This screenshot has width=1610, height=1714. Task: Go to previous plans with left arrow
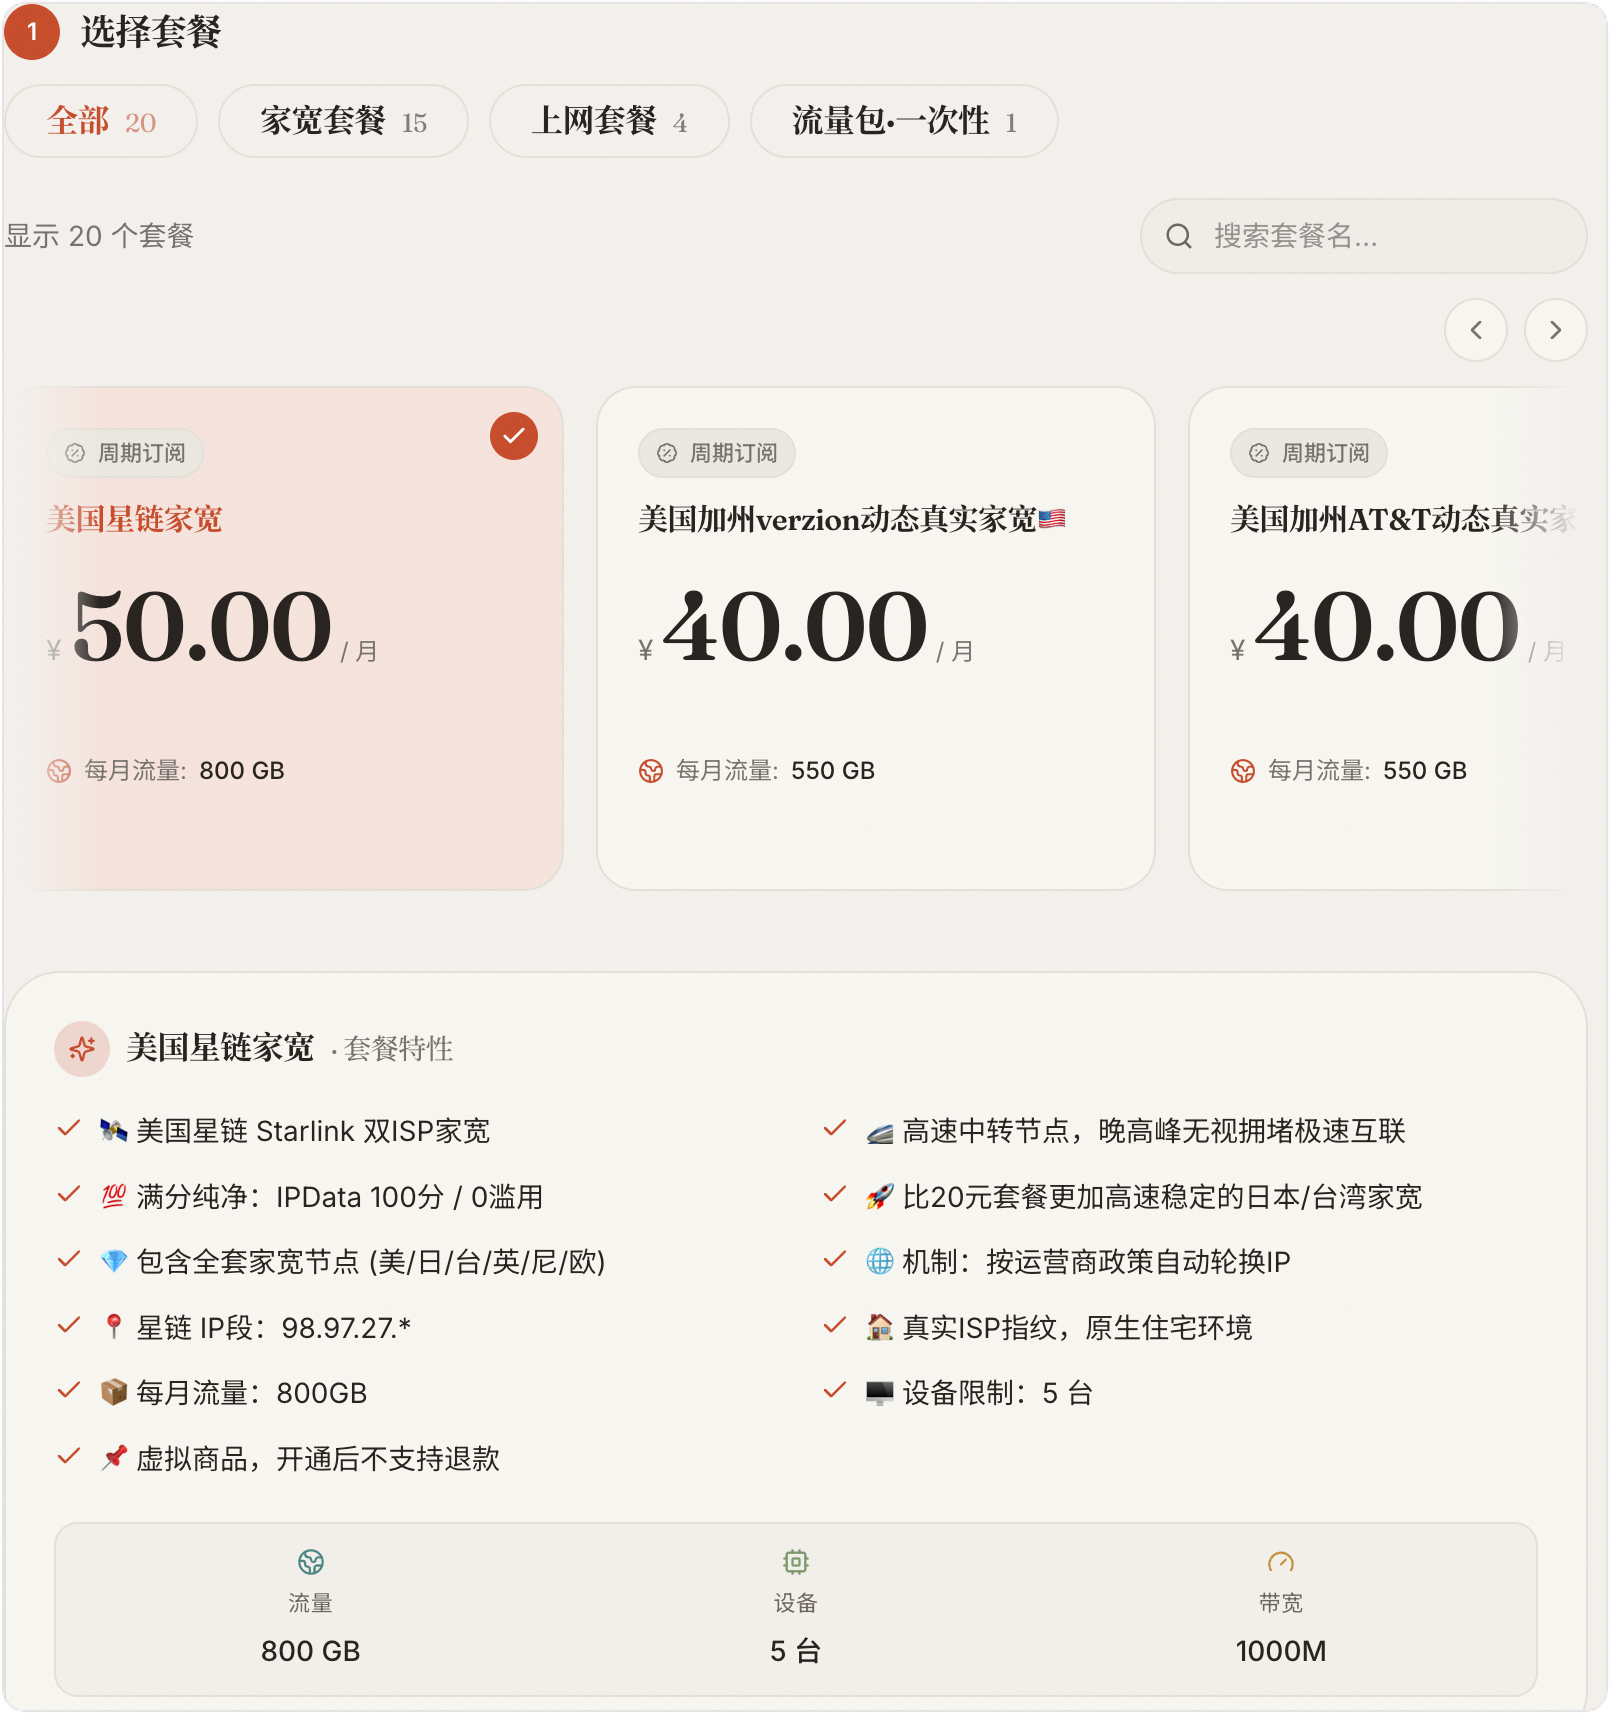point(1476,330)
